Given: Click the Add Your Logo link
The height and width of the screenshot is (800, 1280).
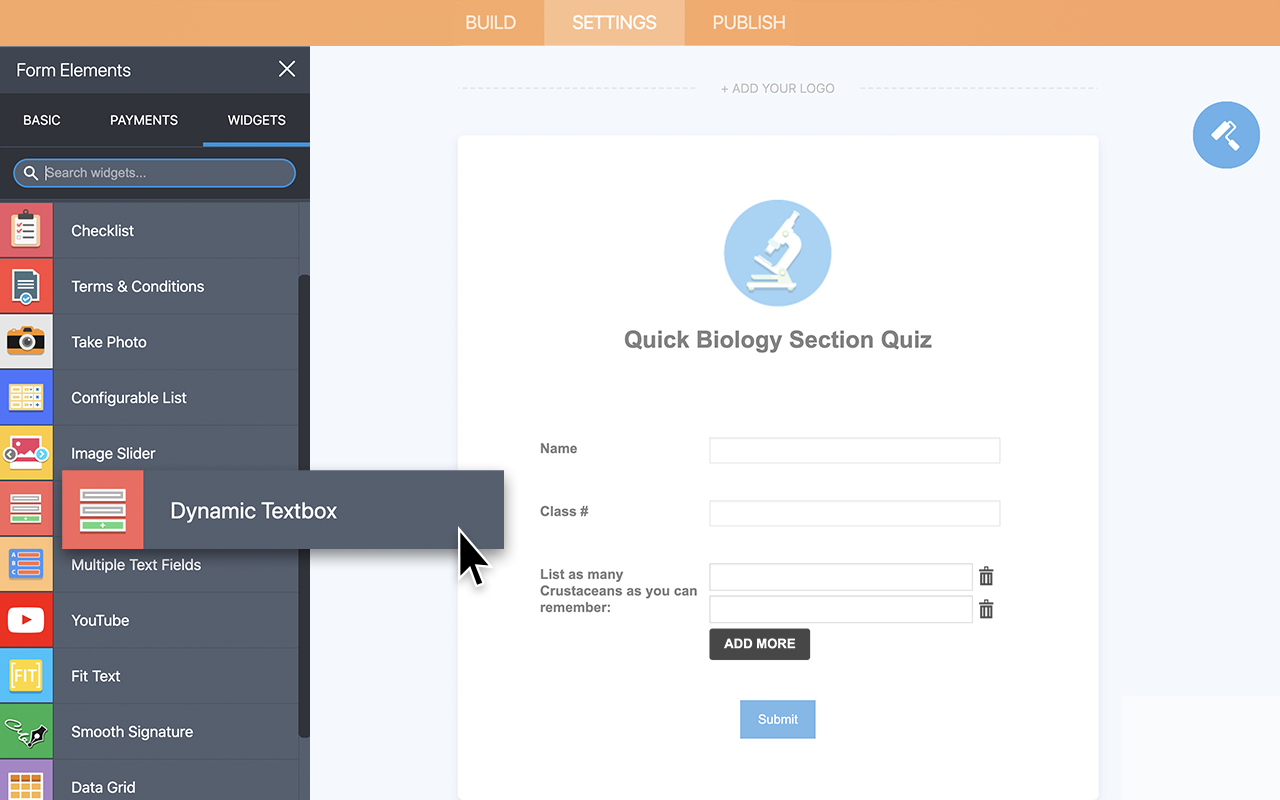Looking at the screenshot, I should coord(777,88).
